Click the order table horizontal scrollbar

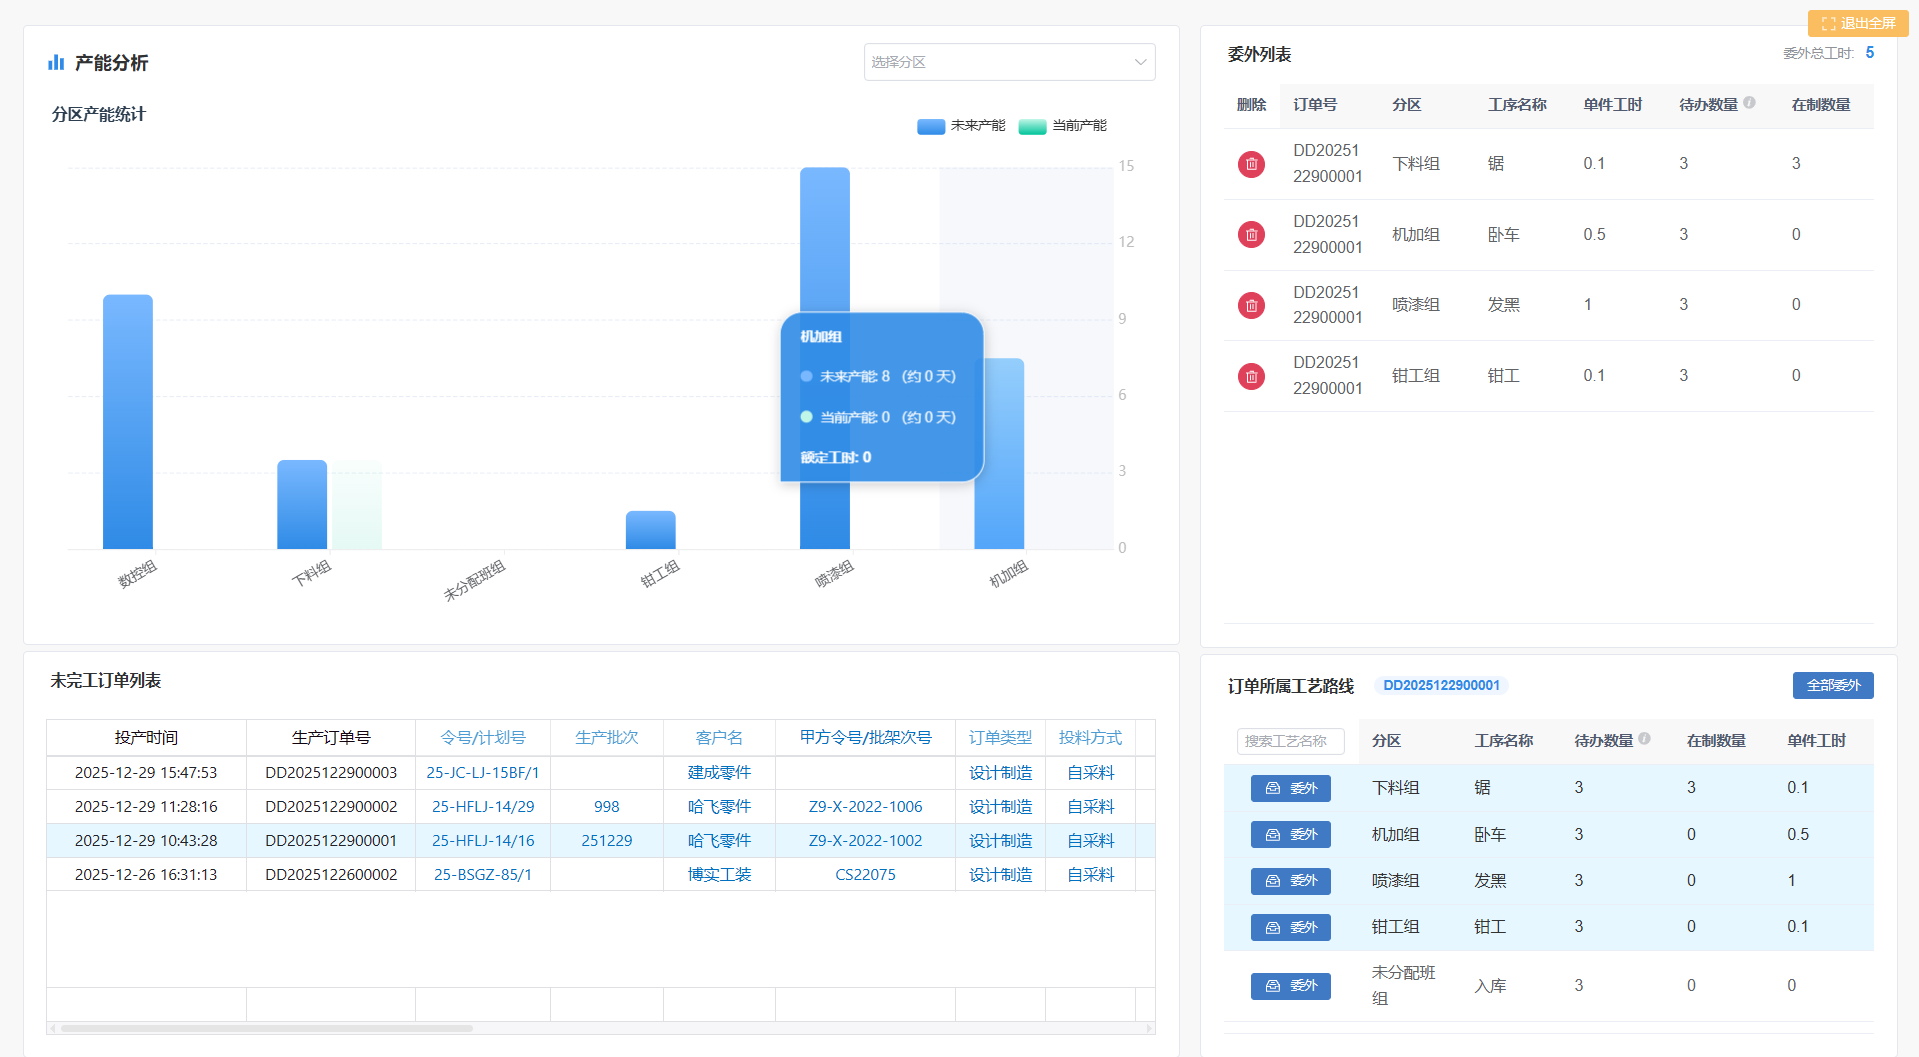[266, 1028]
